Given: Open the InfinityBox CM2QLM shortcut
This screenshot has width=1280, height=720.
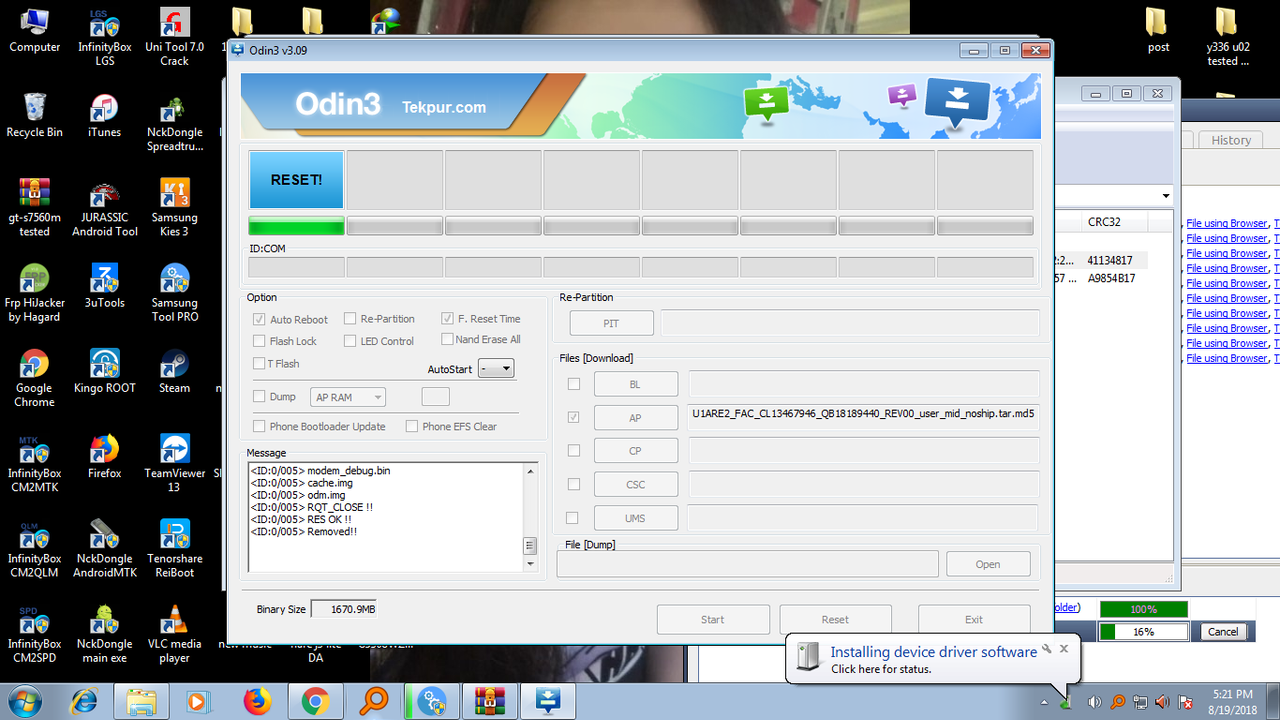Looking at the screenshot, I should (34, 549).
